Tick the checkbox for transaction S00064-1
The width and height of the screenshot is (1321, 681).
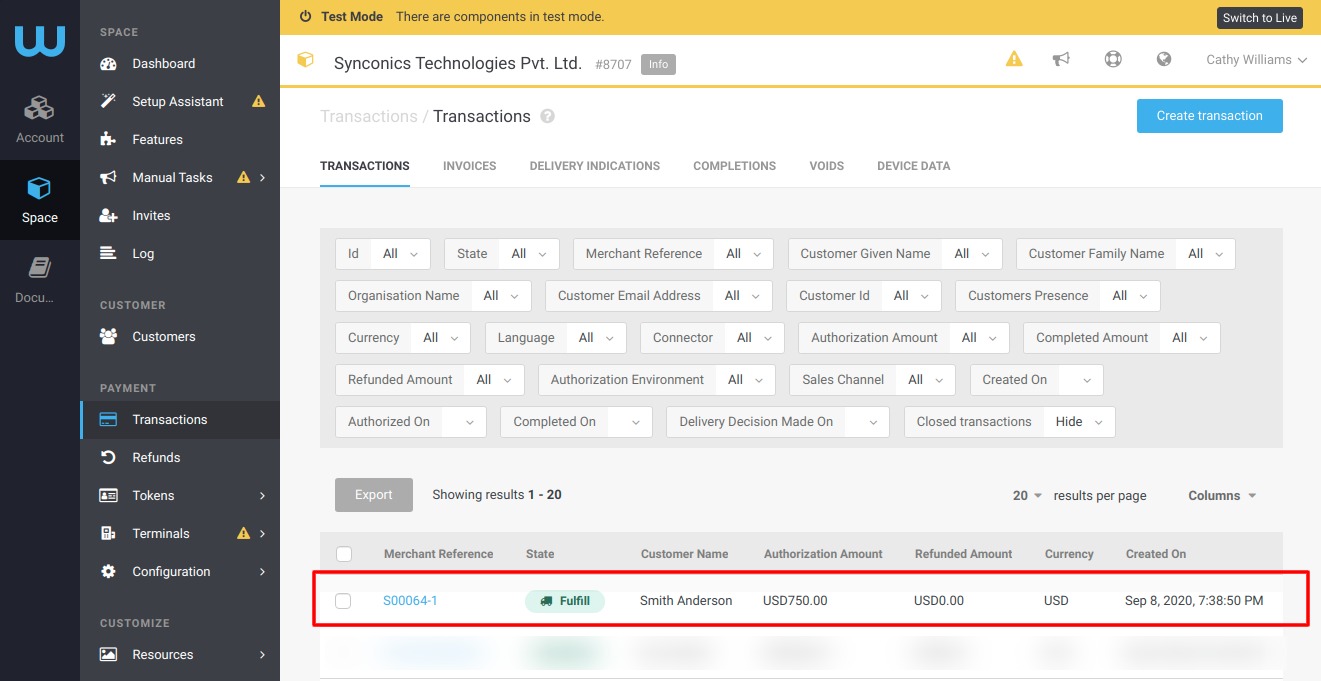pyautogui.click(x=343, y=601)
